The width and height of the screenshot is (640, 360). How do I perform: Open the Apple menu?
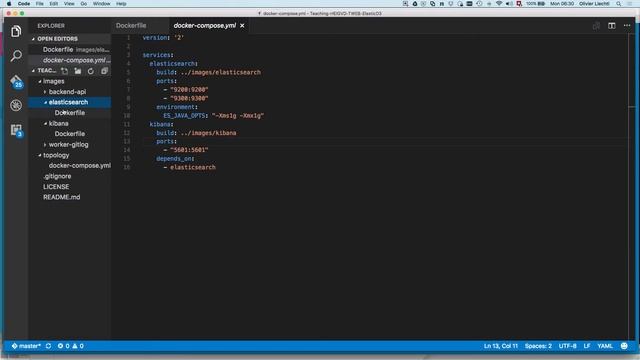[x=9, y=4]
